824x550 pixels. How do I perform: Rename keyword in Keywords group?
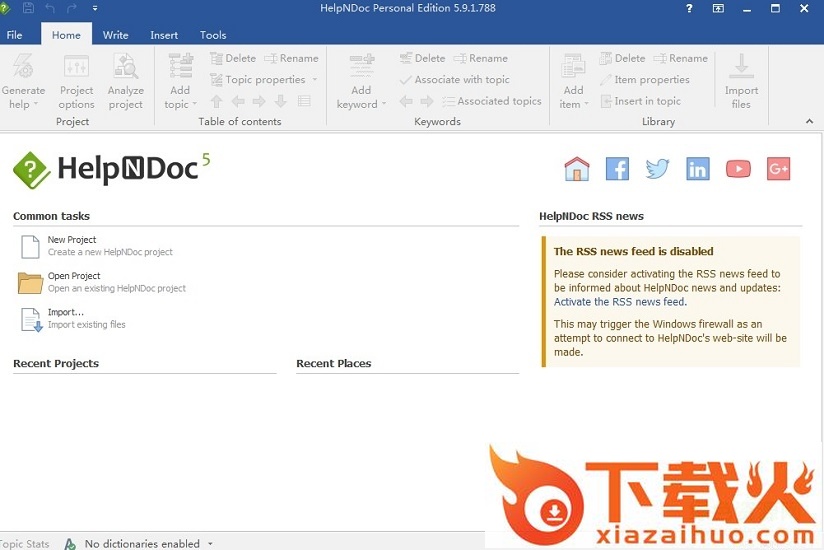click(480, 58)
